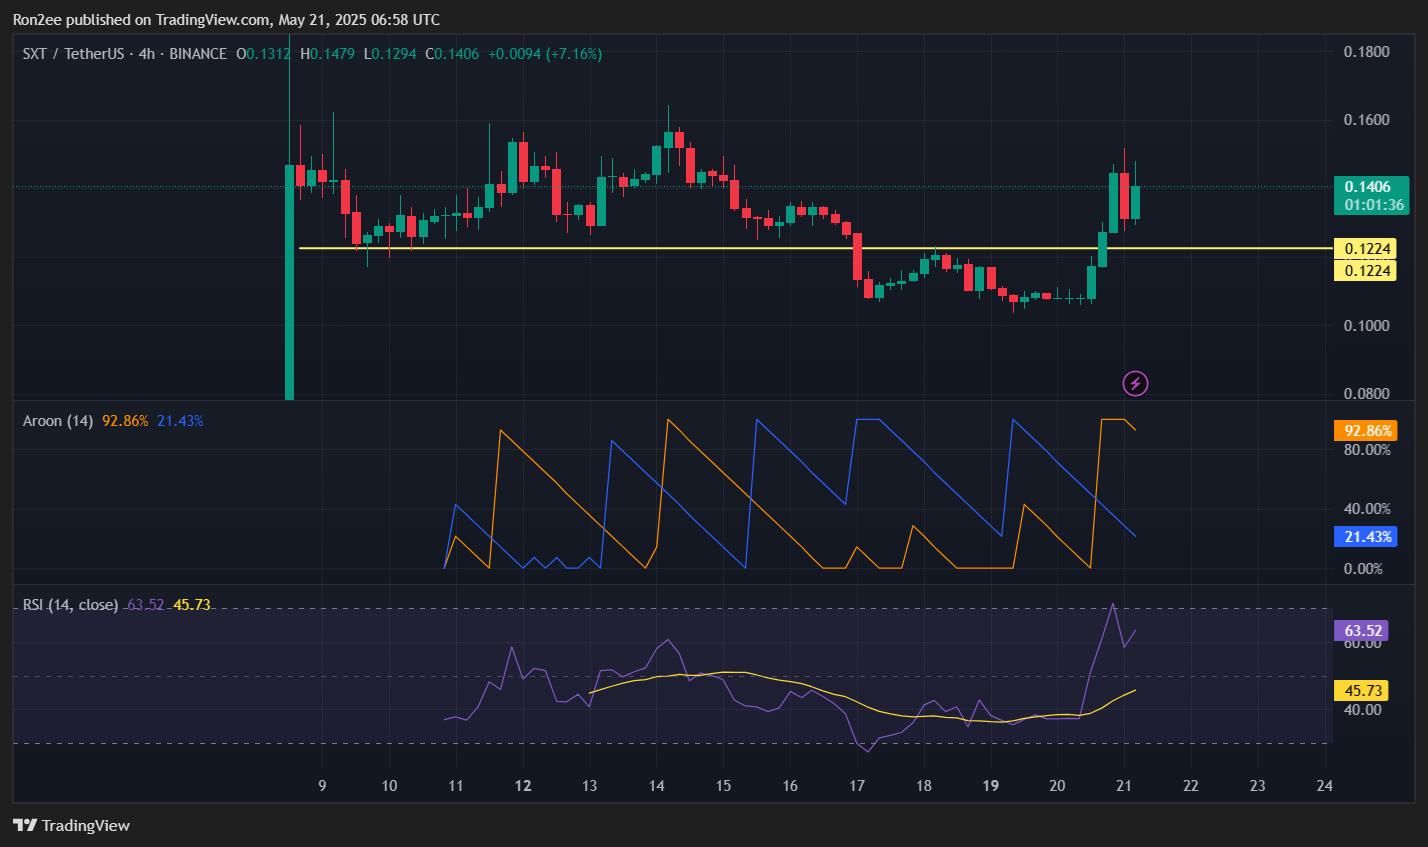
Task: Click the Ron2ee published header text
Action: coord(225,19)
